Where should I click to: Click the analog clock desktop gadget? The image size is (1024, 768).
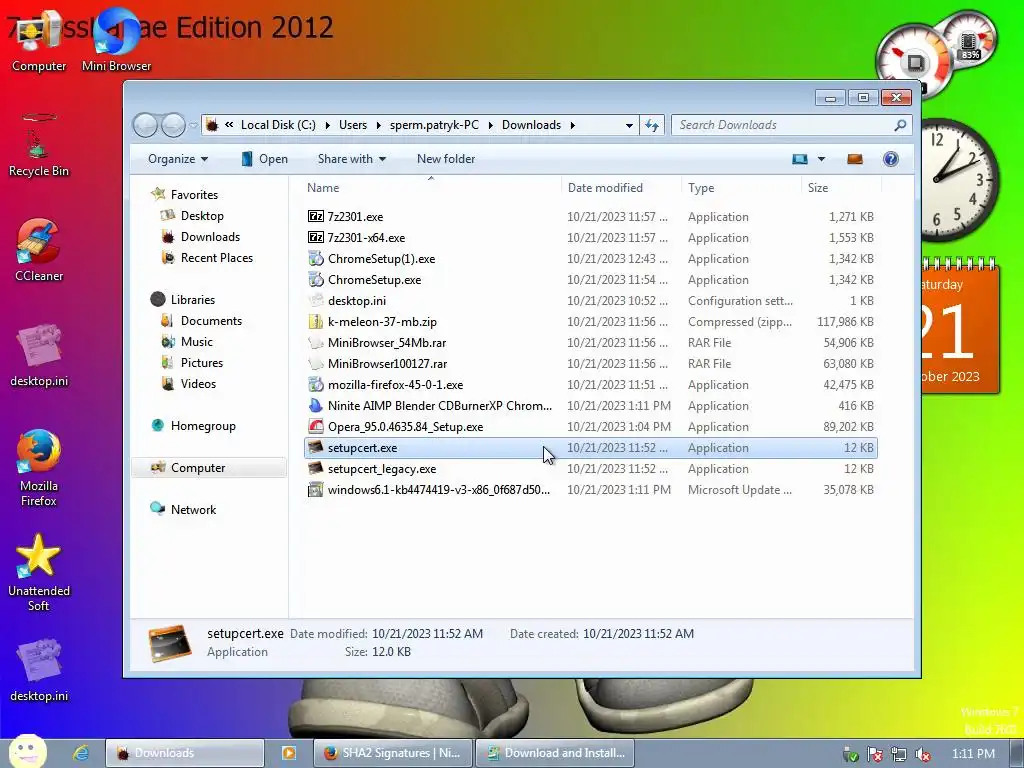960,179
